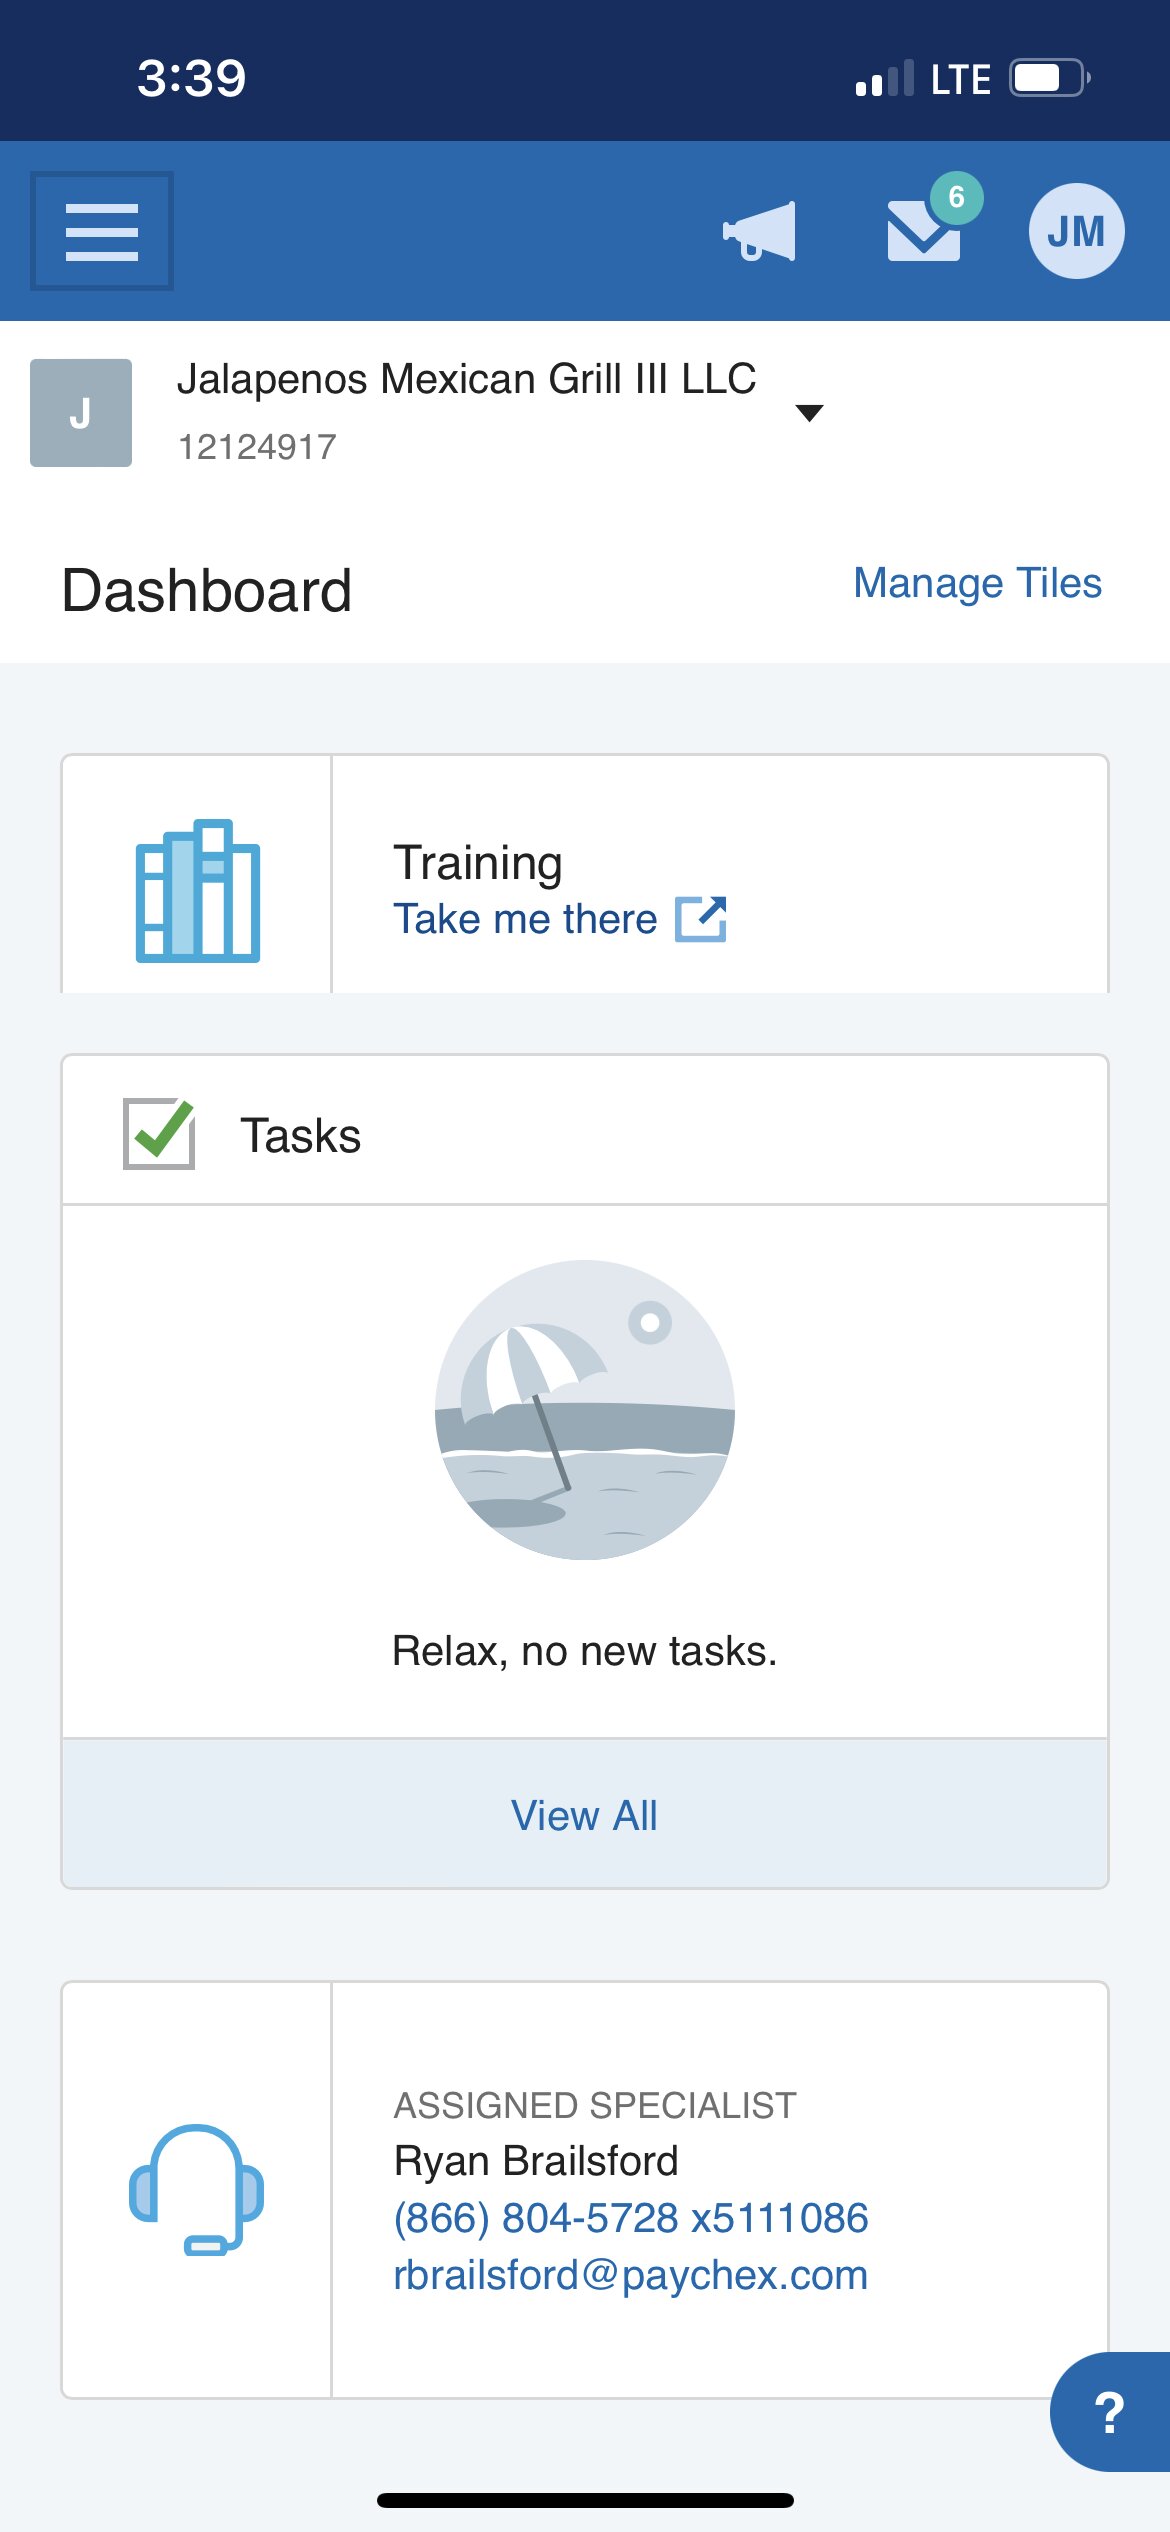1170x2532 pixels.
Task: Open announcements megaphone icon
Action: tap(760, 231)
